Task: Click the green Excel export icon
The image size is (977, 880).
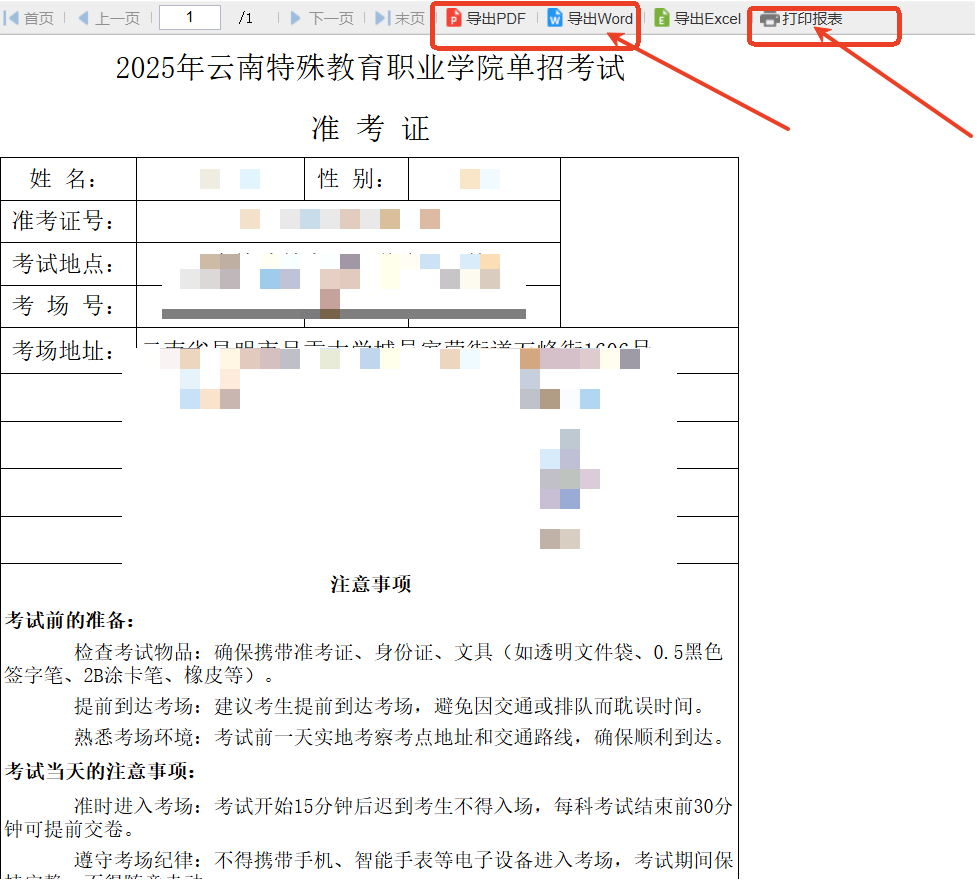Action: pyautogui.click(x=662, y=18)
